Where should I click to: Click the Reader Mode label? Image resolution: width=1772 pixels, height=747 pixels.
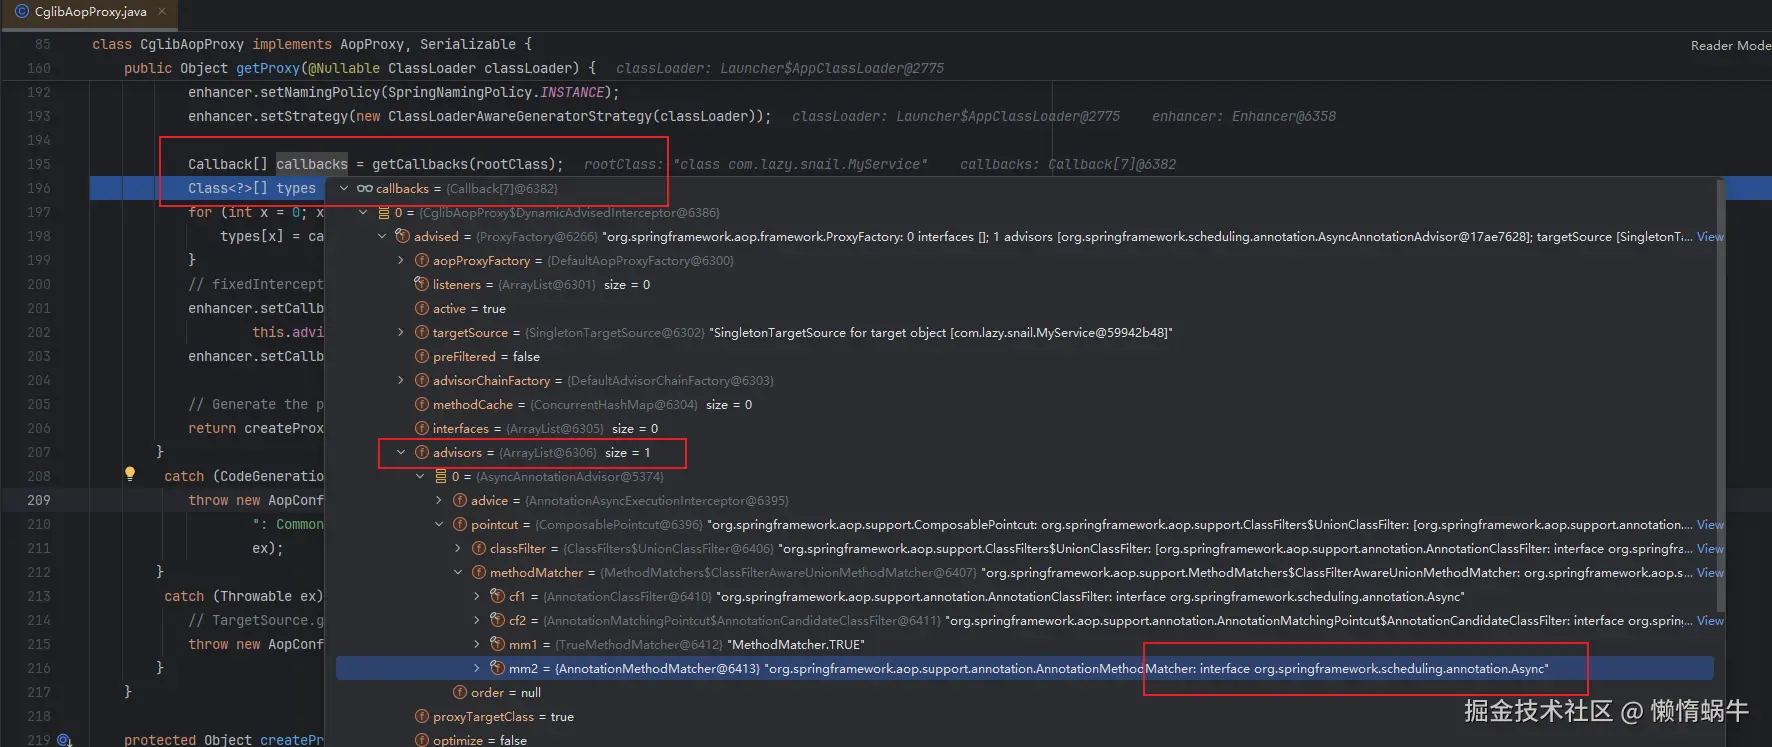click(1730, 45)
